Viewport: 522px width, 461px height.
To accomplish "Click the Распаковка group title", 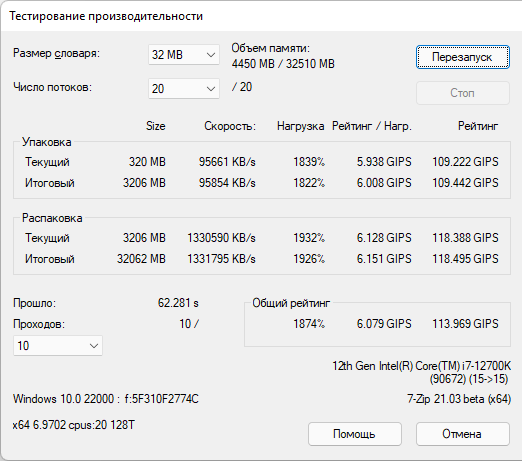I will (52, 218).
